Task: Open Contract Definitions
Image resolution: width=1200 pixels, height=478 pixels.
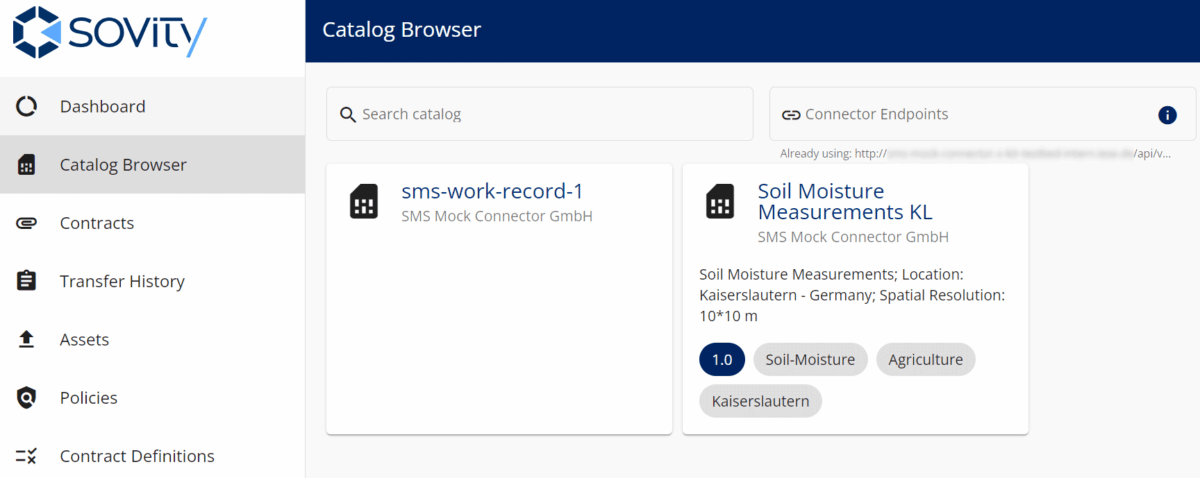Action: [152, 456]
